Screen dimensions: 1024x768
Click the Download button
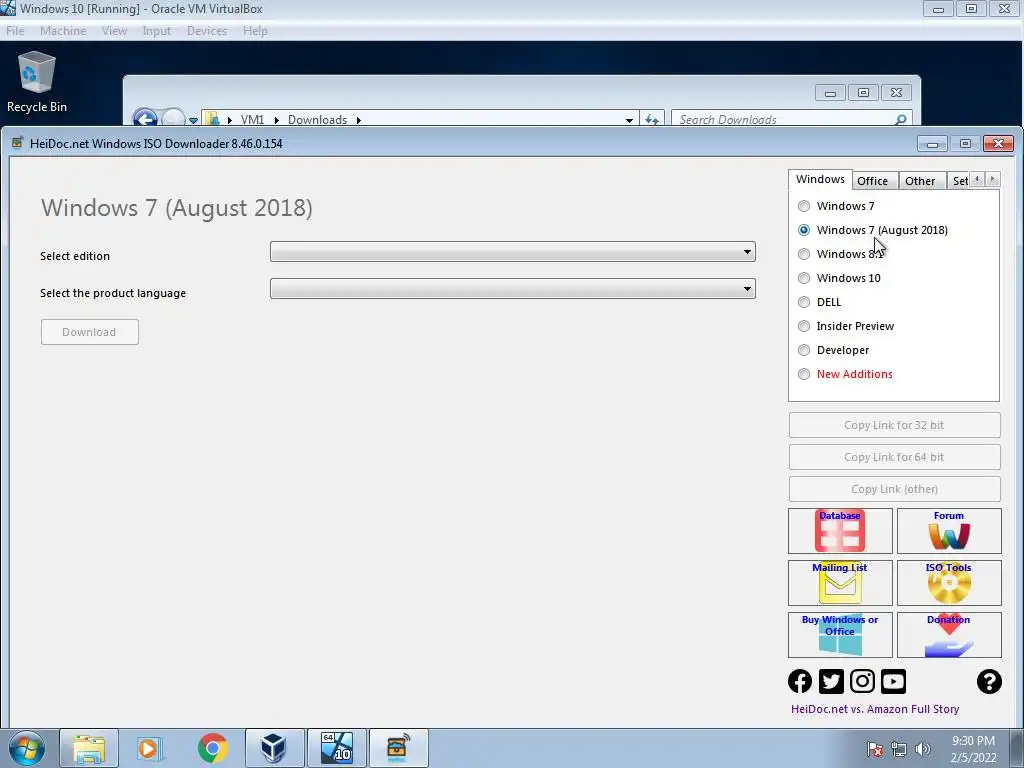[x=89, y=332]
